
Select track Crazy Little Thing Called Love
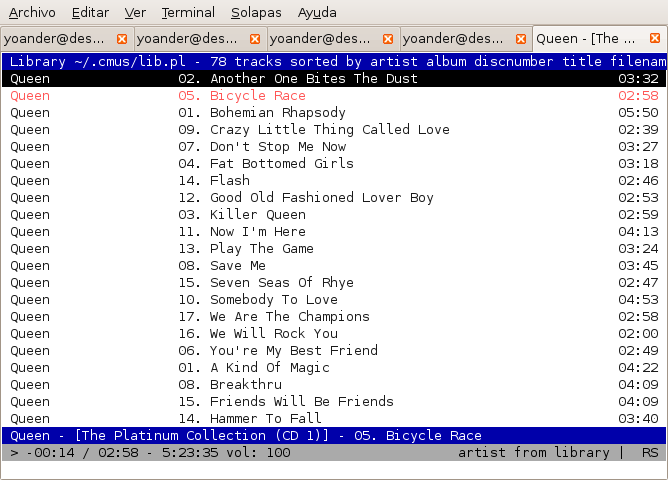pos(334,129)
